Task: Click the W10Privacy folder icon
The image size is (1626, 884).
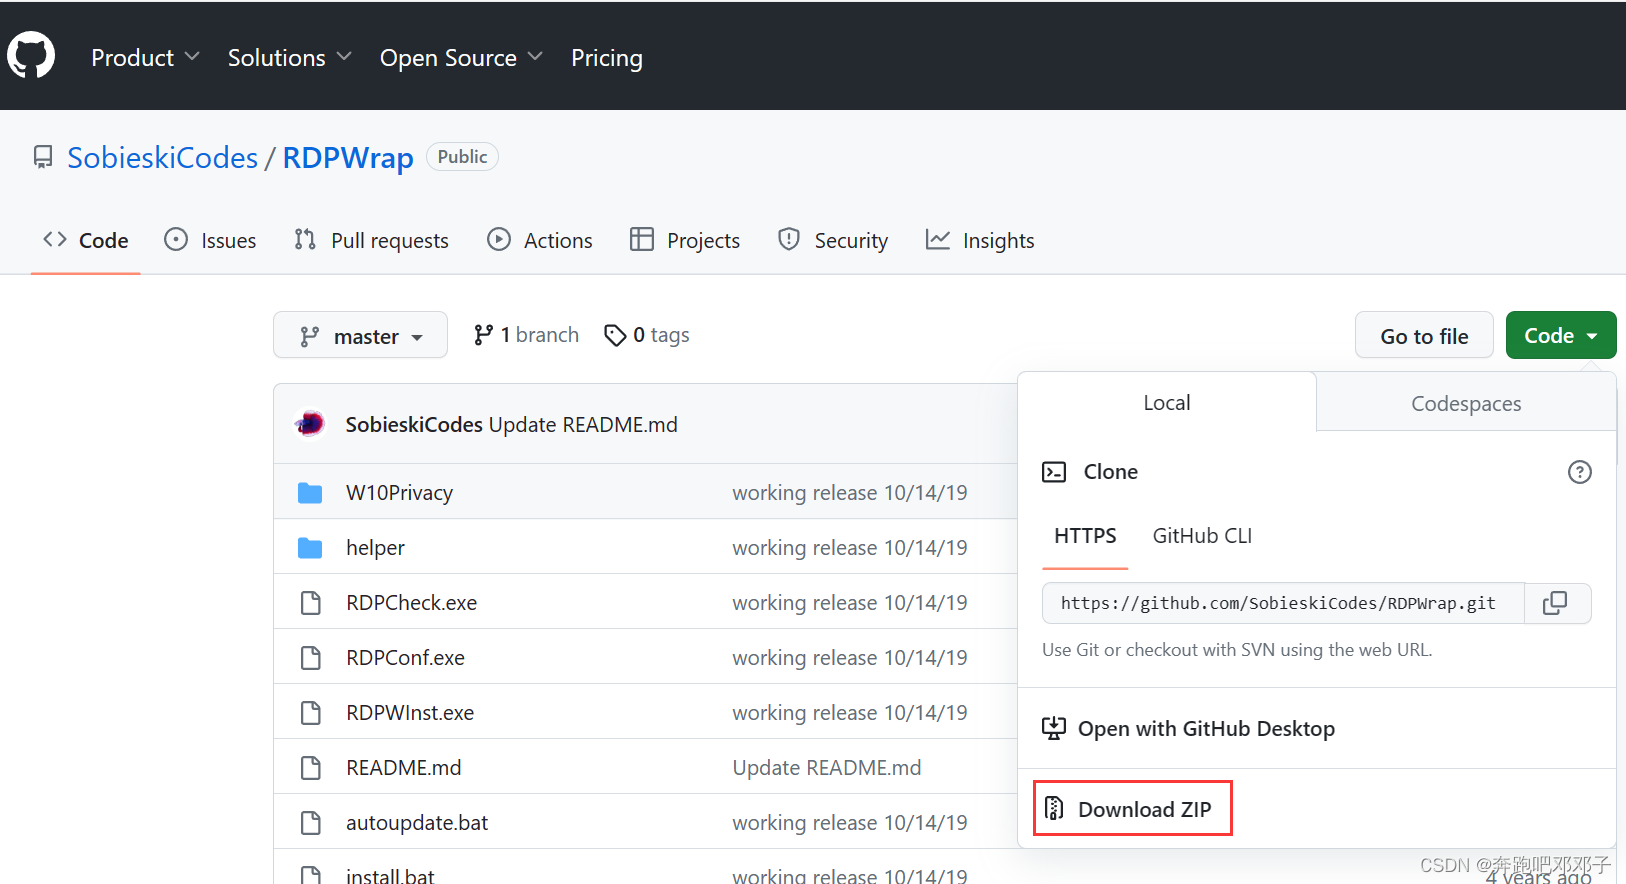Action: coord(310,493)
